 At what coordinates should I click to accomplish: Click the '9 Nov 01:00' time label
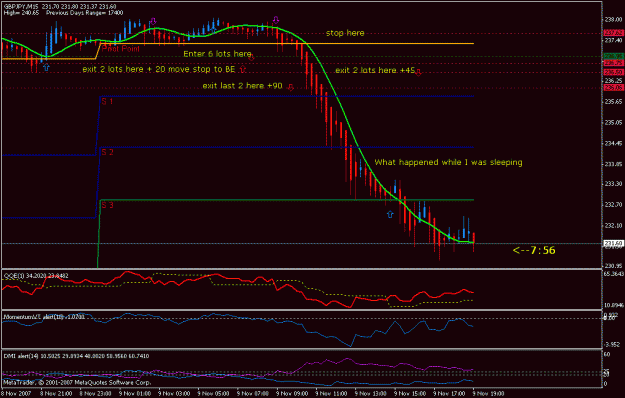tap(135, 394)
